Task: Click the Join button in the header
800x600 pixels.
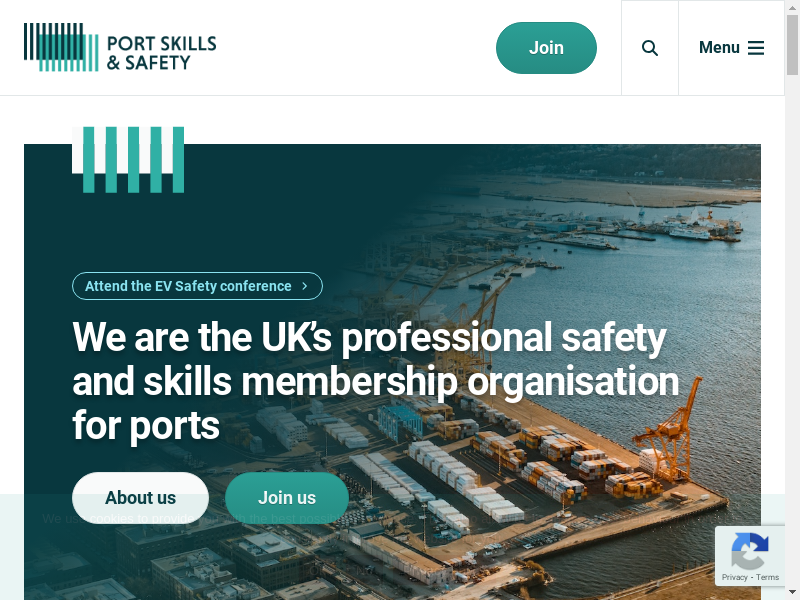Action: coord(546,48)
